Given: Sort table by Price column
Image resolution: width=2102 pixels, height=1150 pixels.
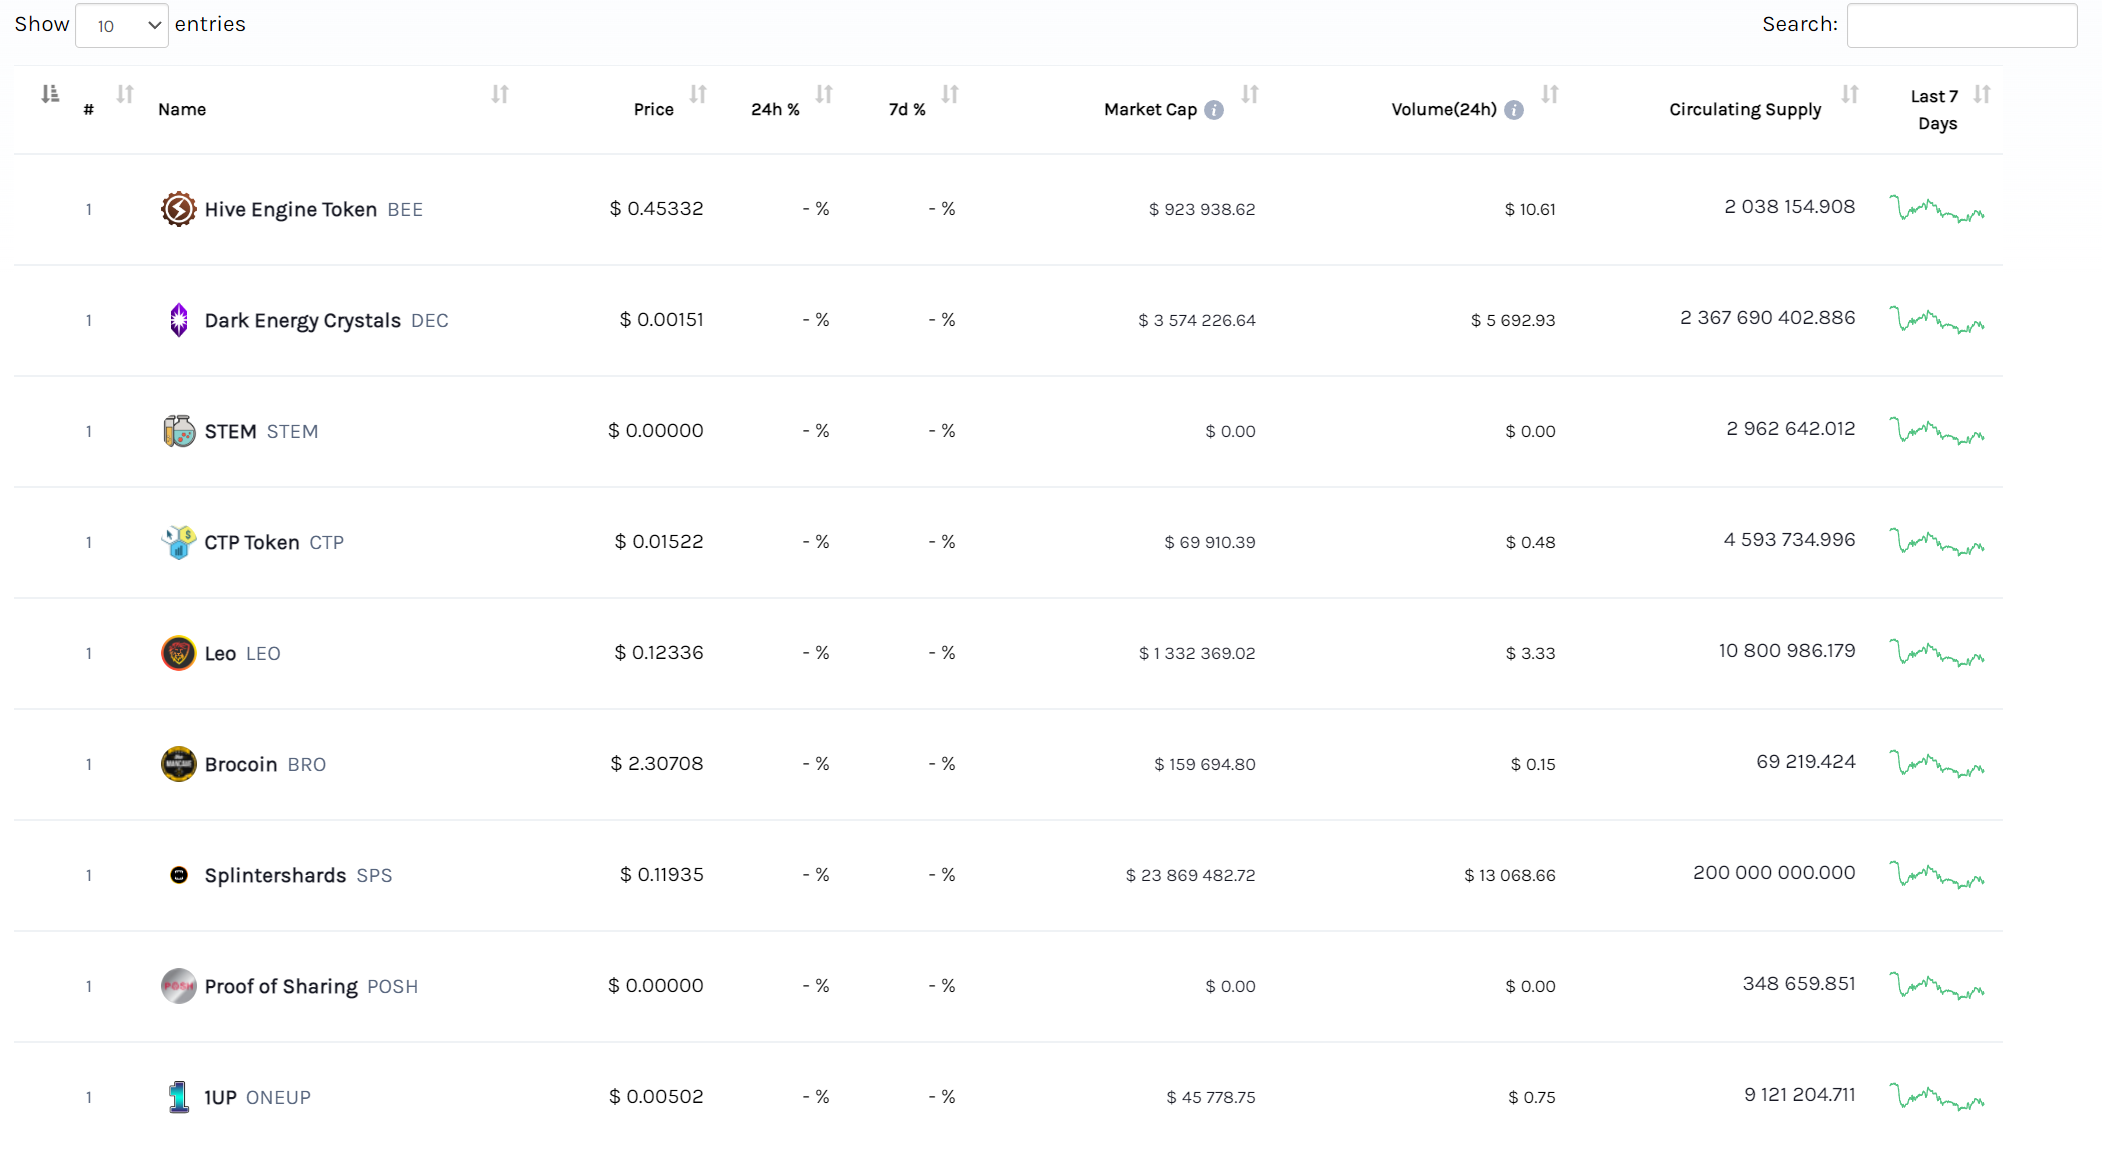Looking at the screenshot, I should 698,94.
